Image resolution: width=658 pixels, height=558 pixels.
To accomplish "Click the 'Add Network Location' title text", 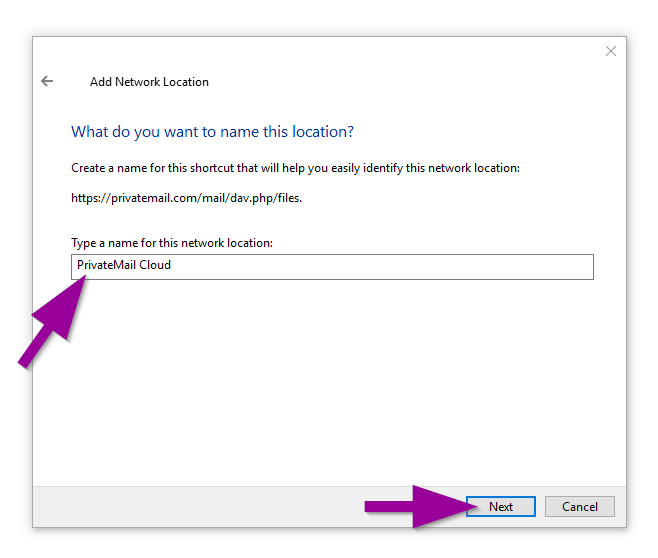I will point(149,82).
